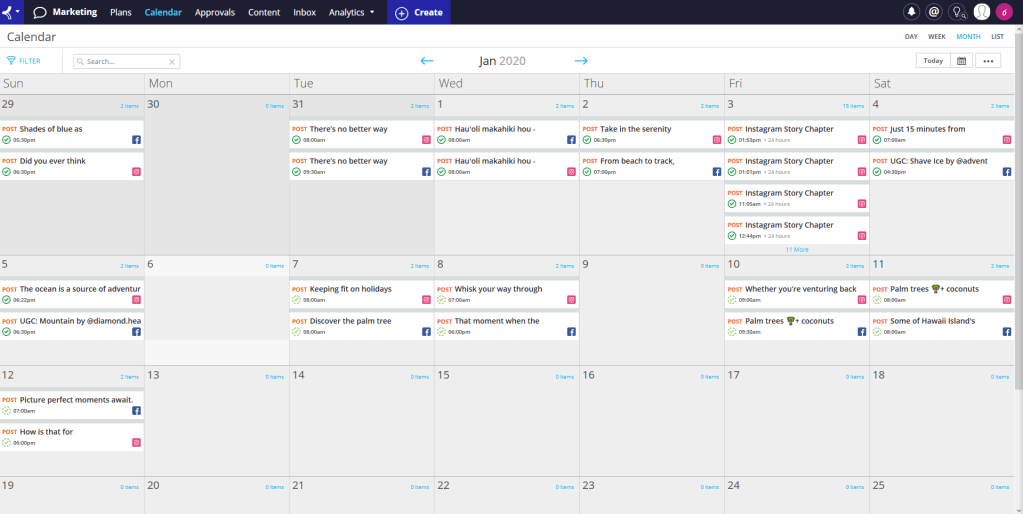Screen dimensions: 1023x514
Task: Open the date picker calendar icon
Action: (x=961, y=61)
